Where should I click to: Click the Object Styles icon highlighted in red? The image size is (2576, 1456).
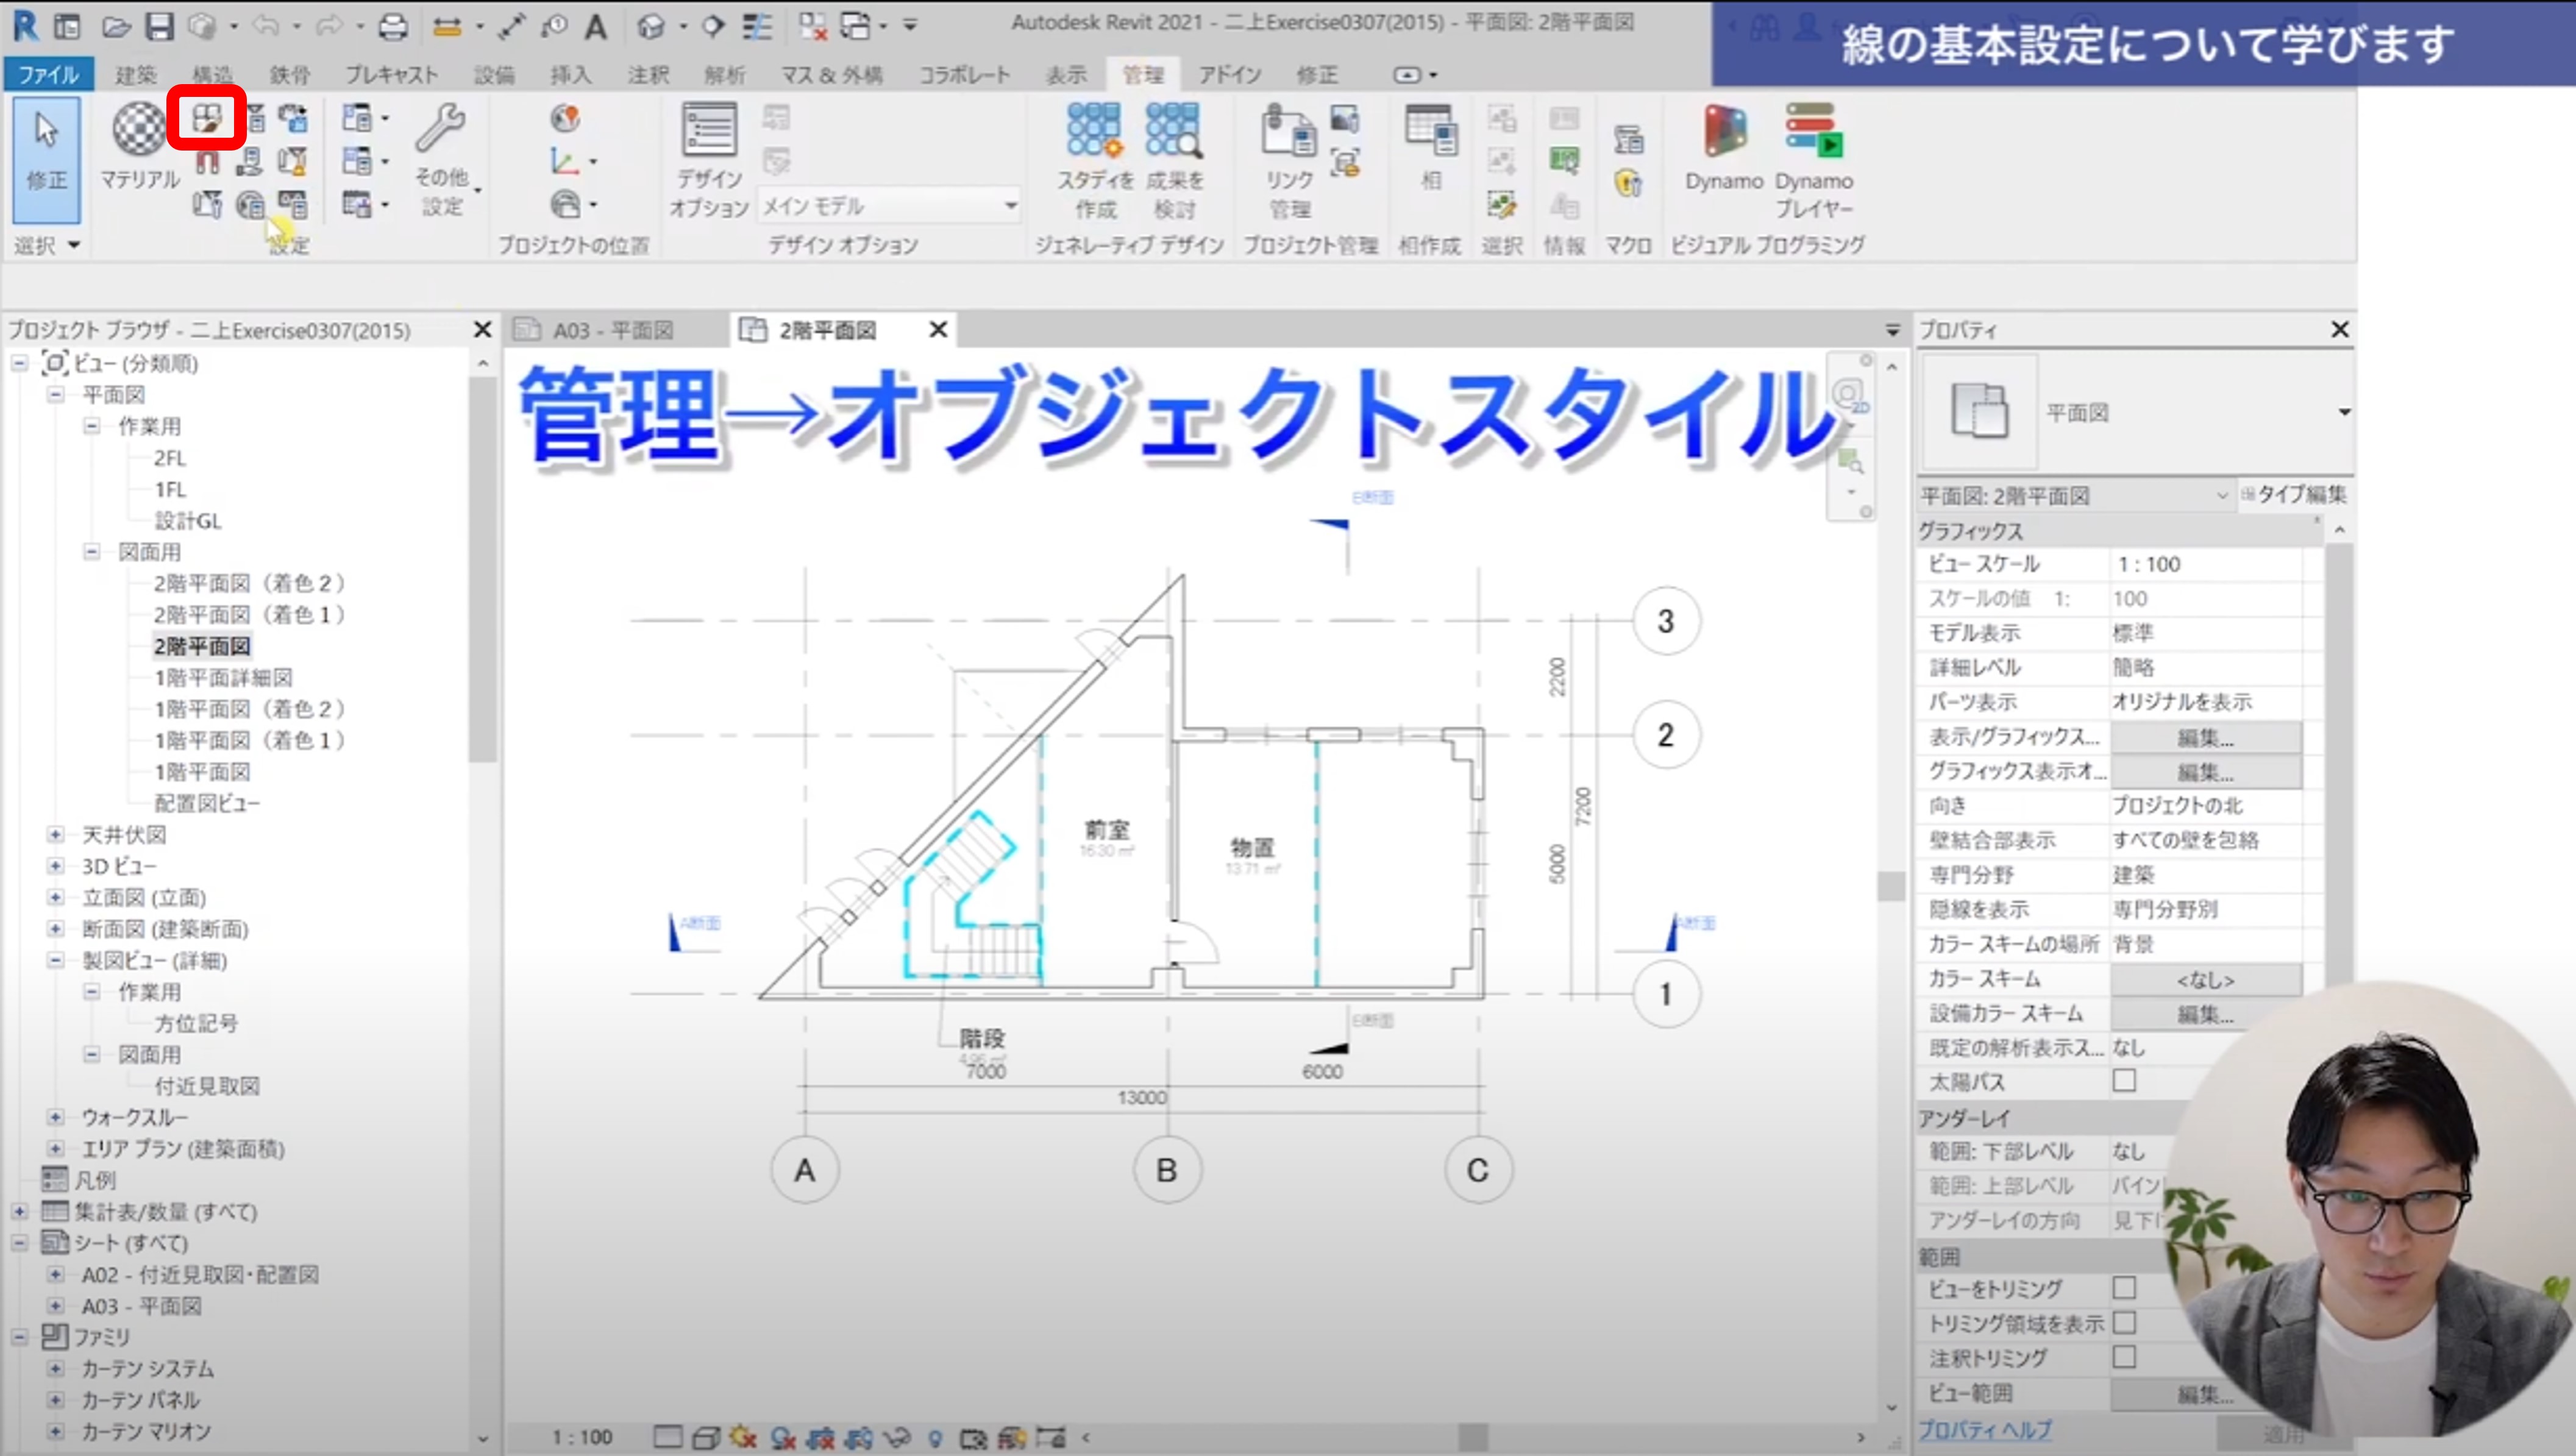[206, 119]
